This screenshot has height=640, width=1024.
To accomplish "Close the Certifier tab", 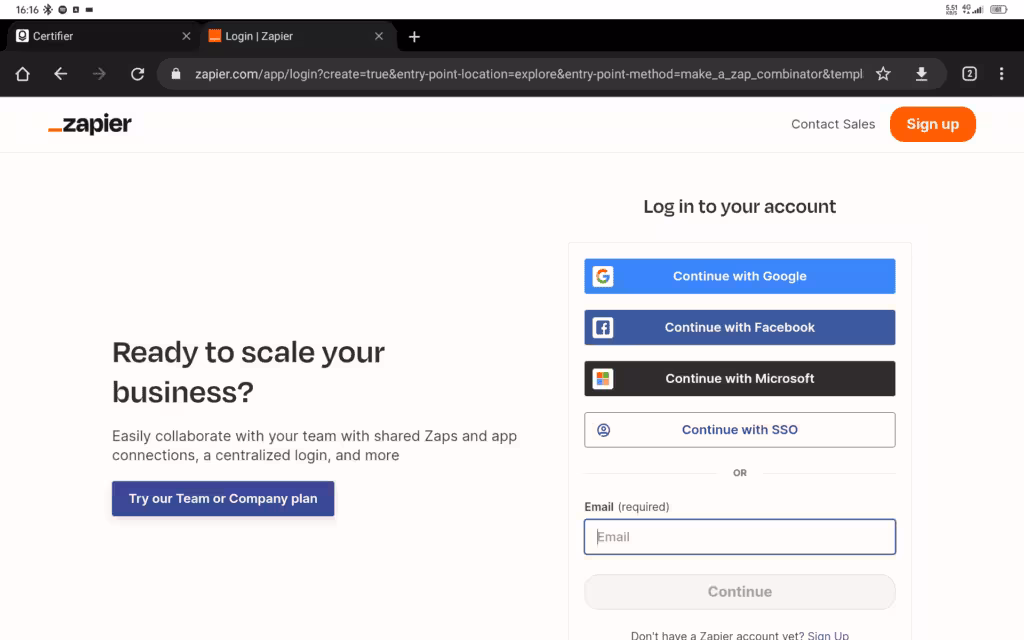I will [x=186, y=36].
